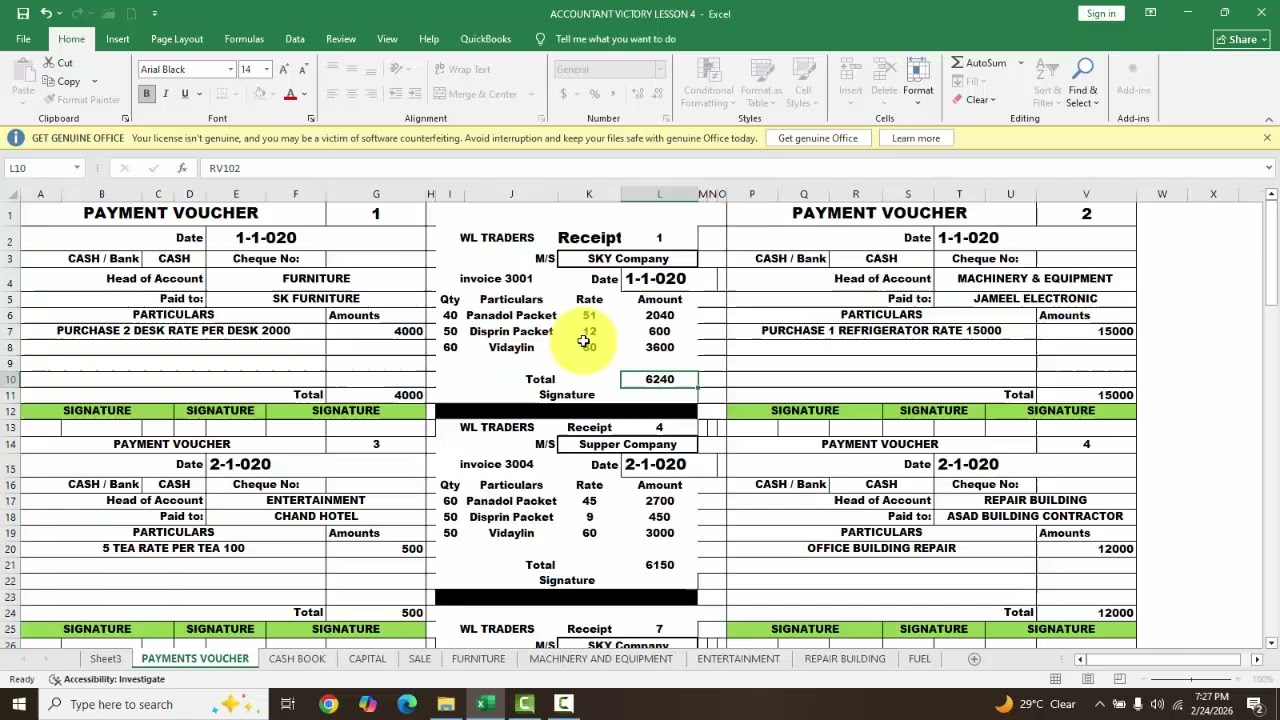Viewport: 1280px width, 720px height.
Task: Click volume speaker tray icon
Action: coord(1157,704)
